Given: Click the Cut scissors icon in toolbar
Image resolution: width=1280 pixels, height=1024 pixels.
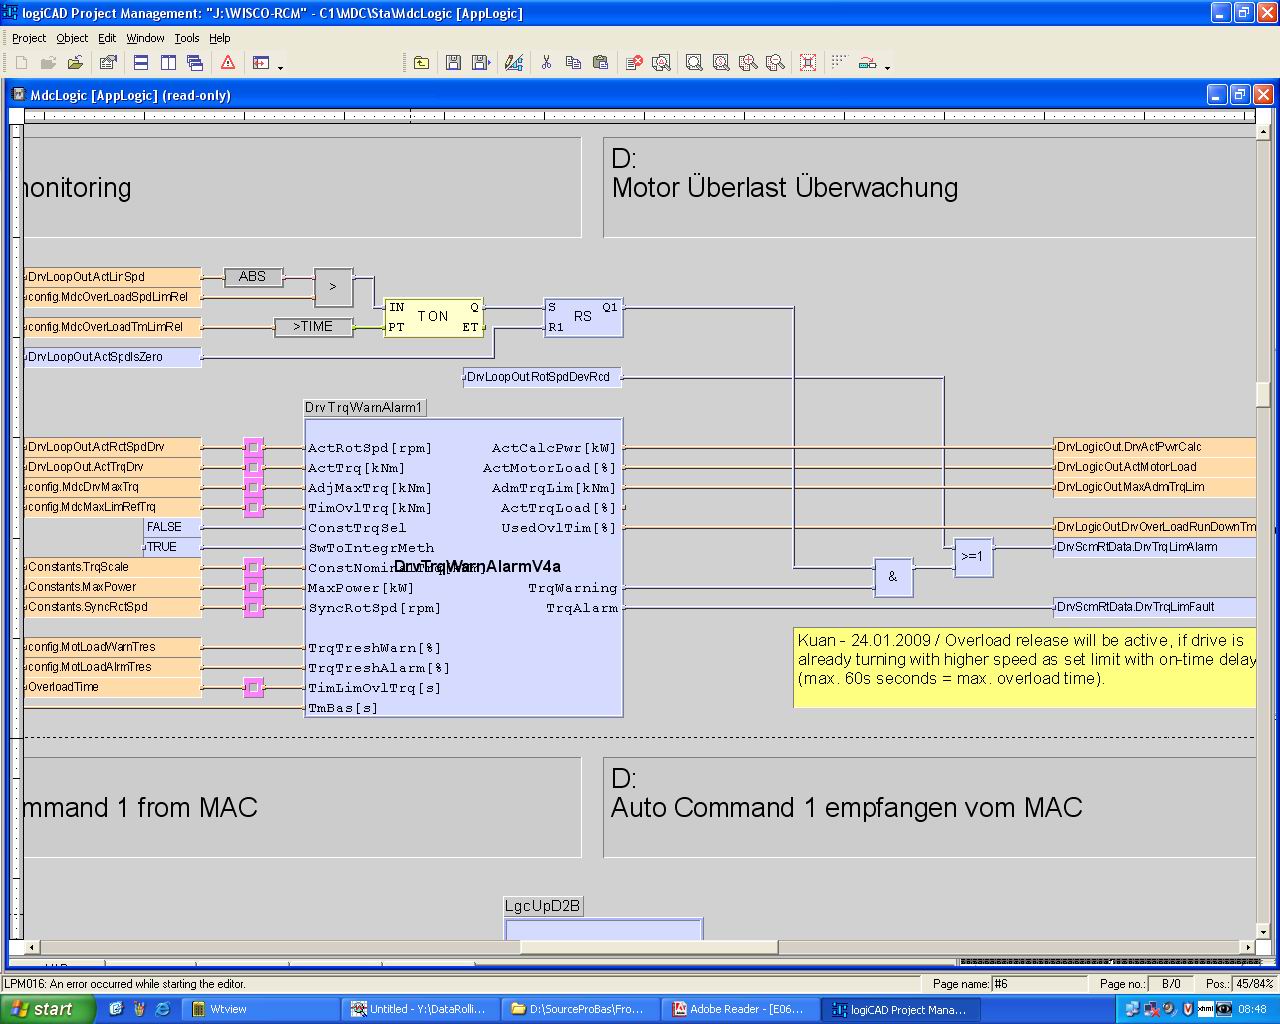Looking at the screenshot, I should coord(546,63).
